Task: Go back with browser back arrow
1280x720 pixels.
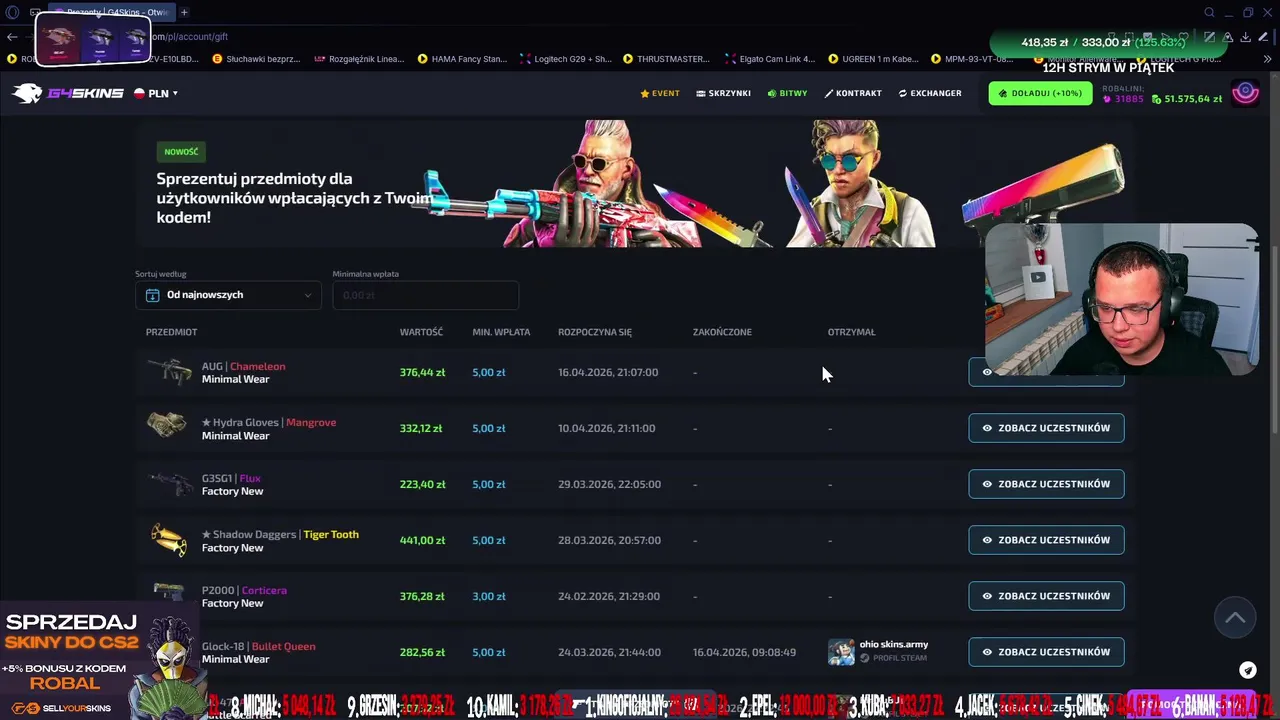Action: (12, 37)
